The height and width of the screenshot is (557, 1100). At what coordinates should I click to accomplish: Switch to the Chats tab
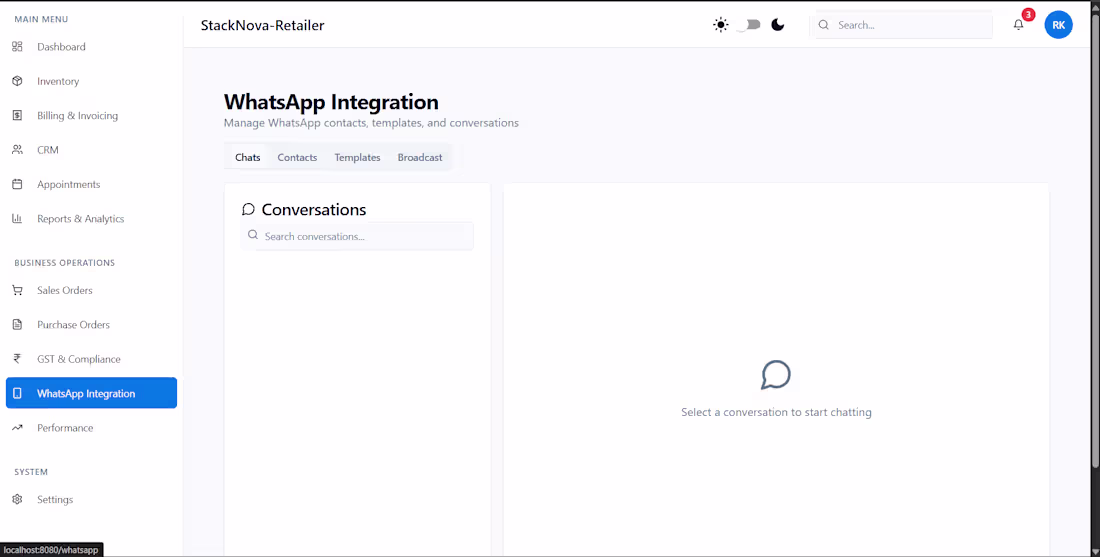tap(248, 157)
